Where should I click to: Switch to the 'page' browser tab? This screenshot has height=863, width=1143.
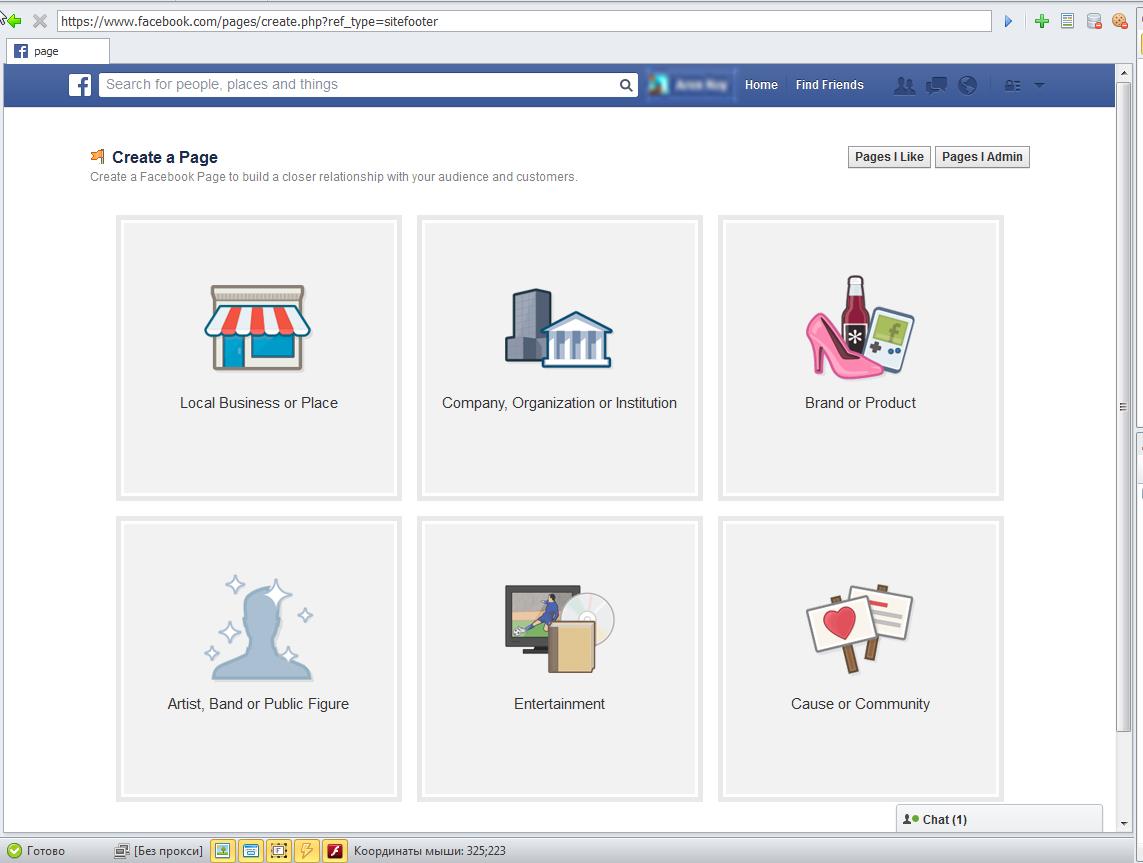click(58, 51)
